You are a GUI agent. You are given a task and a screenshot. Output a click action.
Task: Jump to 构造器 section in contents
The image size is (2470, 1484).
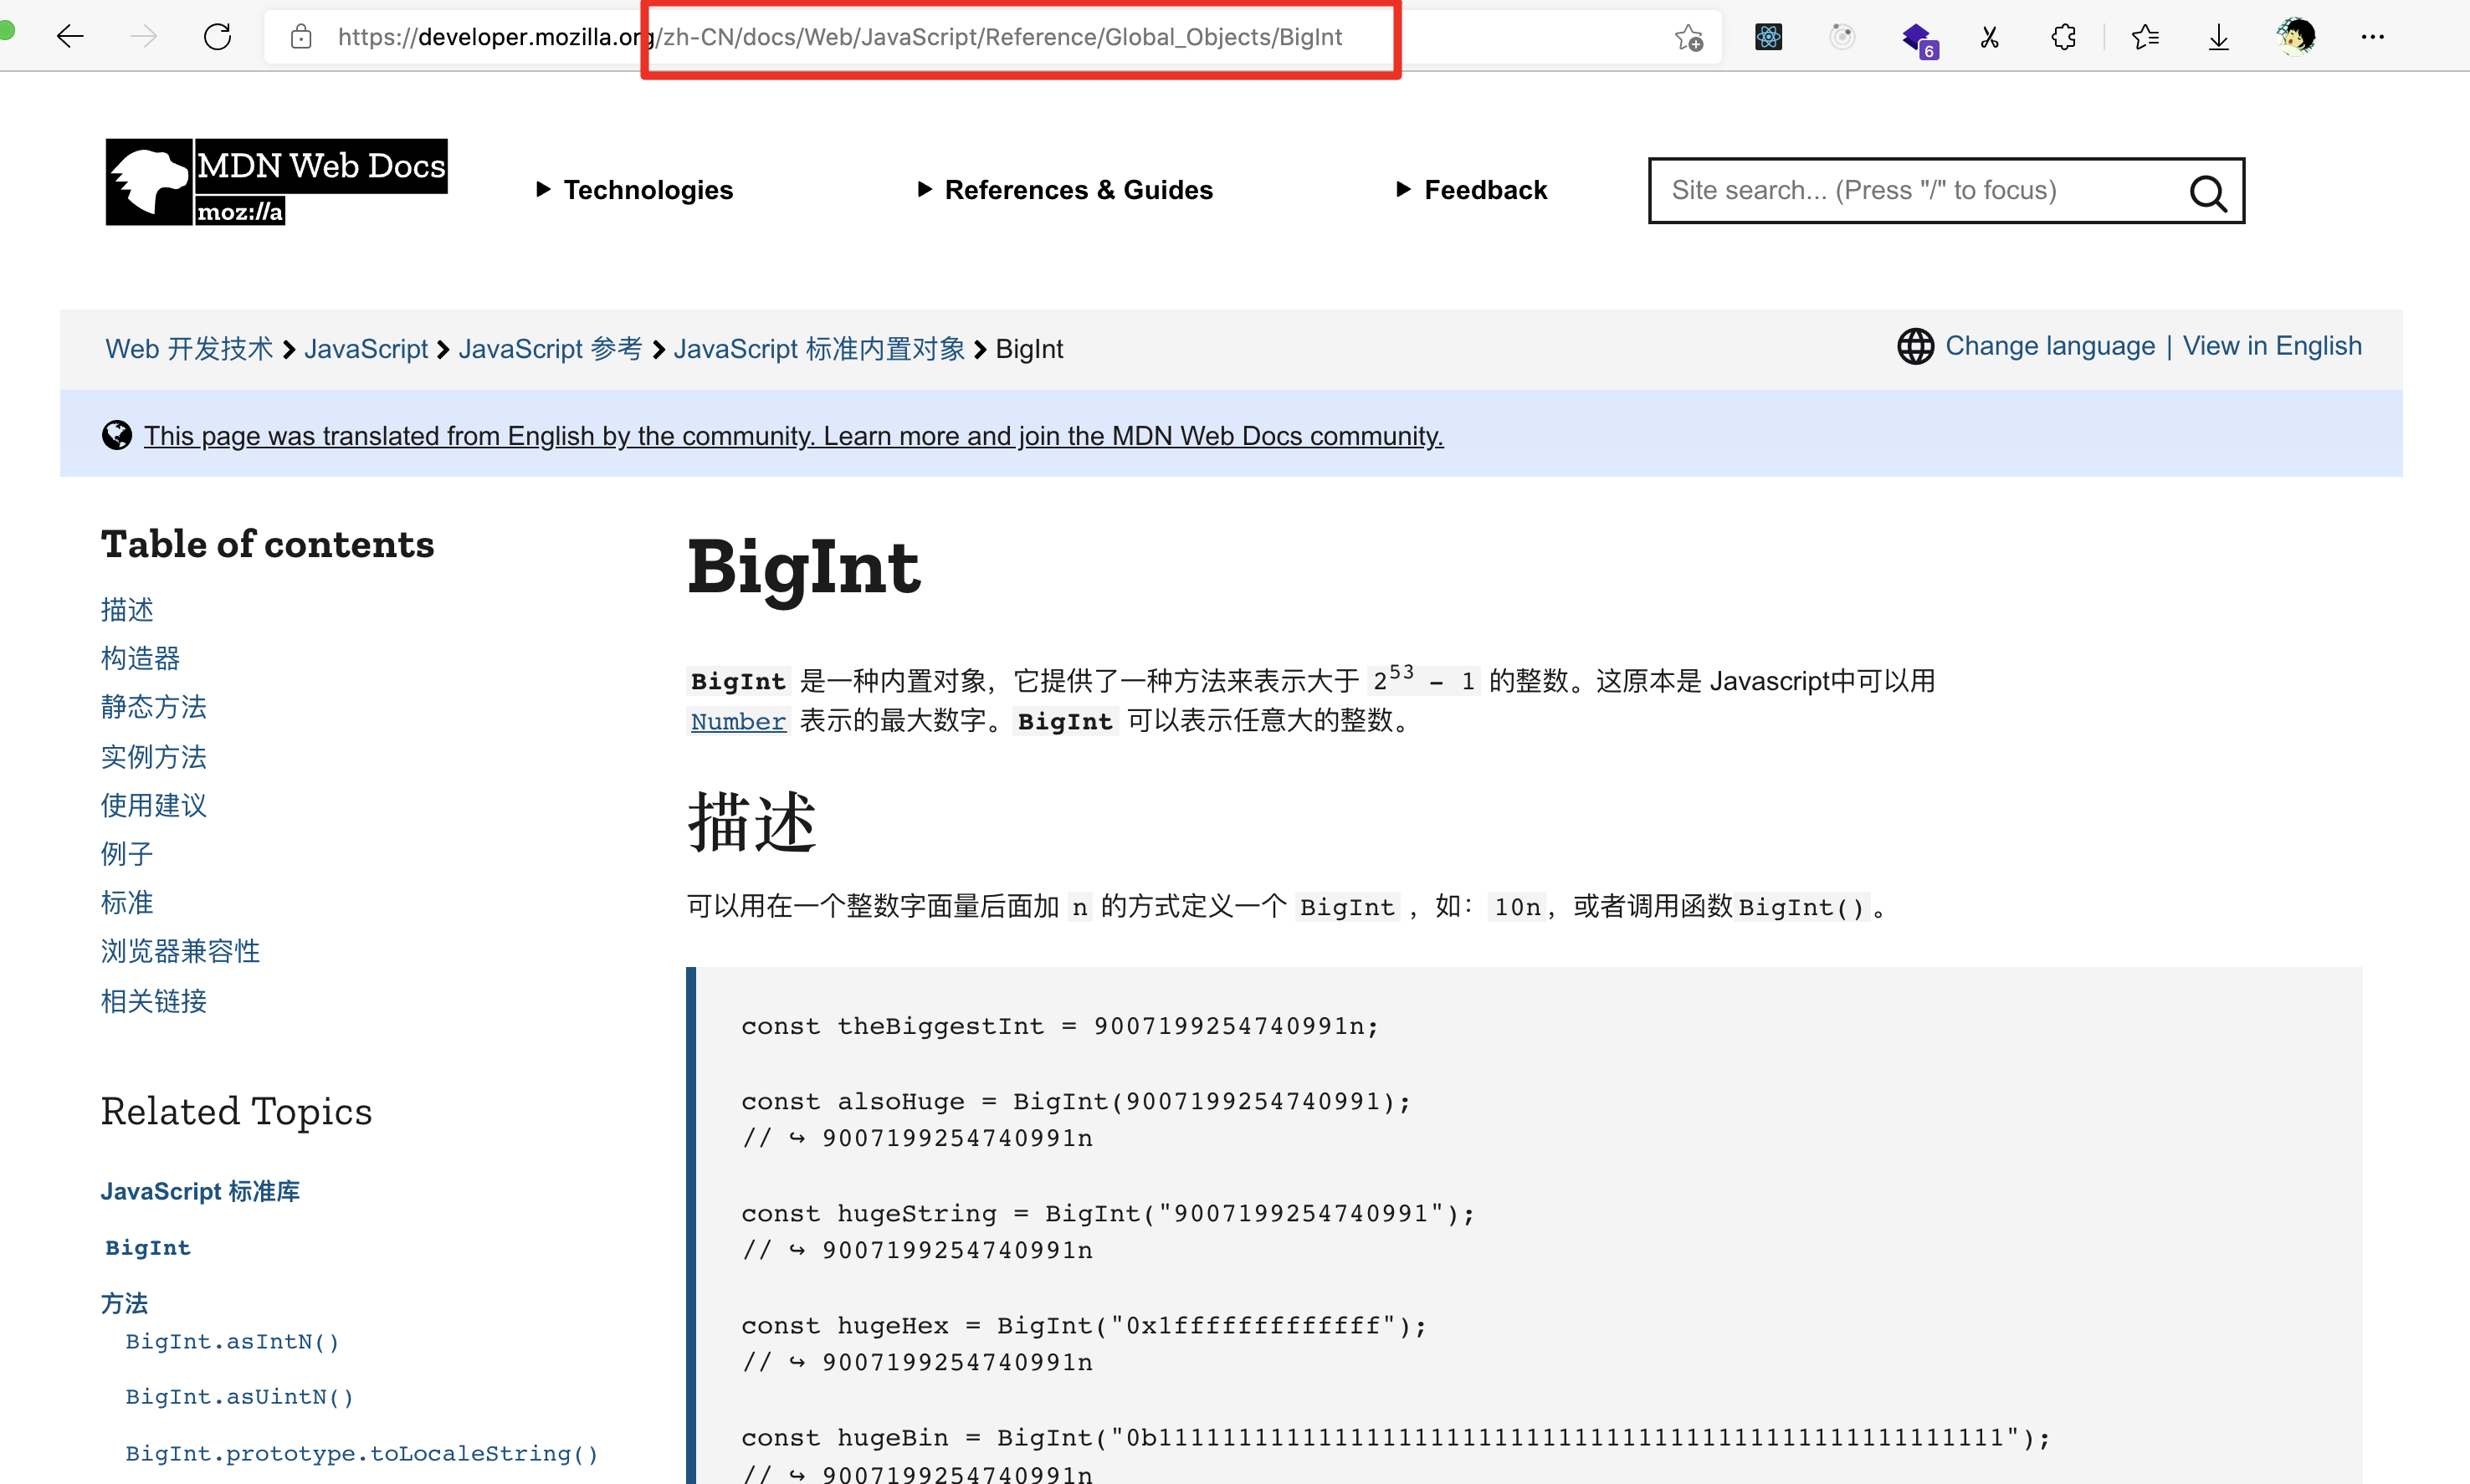point(140,658)
